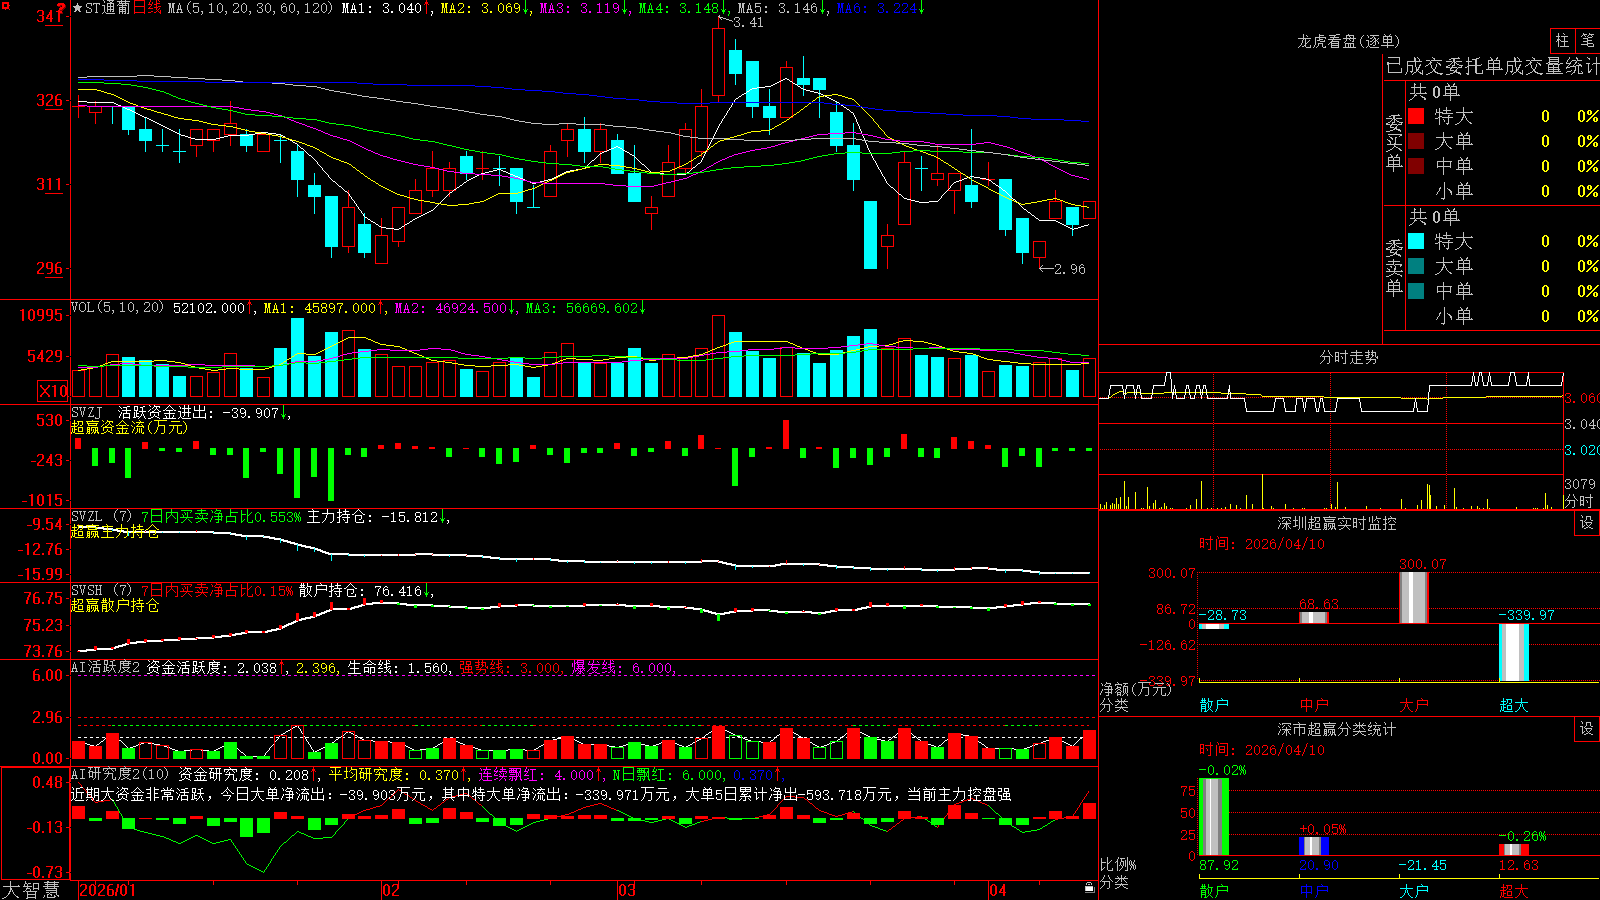Switch the order panel to 笔 view
Image resolution: width=1600 pixels, height=900 pixels.
tap(1587, 40)
